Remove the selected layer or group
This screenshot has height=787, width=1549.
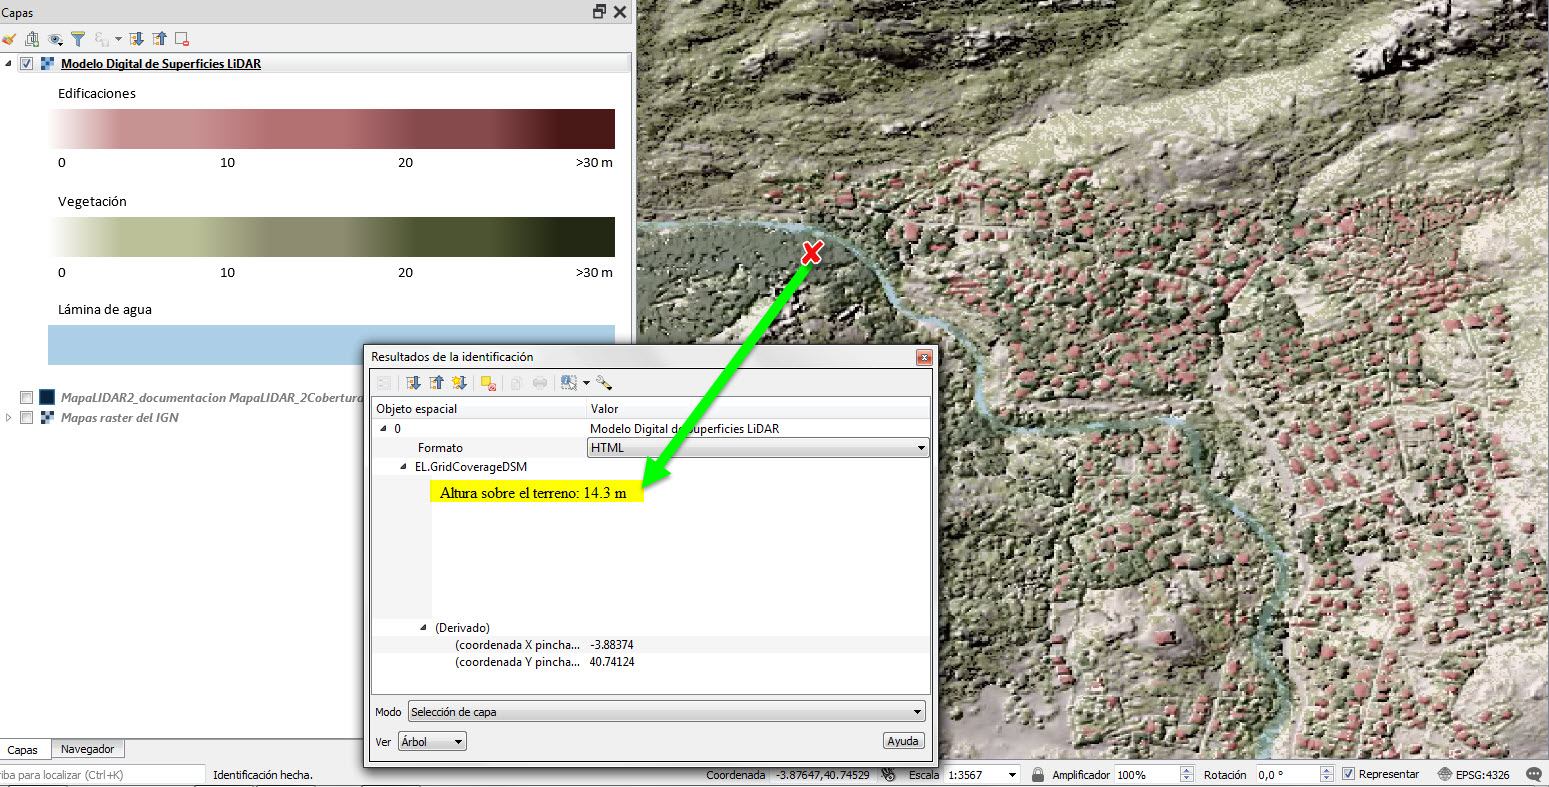tap(182, 38)
